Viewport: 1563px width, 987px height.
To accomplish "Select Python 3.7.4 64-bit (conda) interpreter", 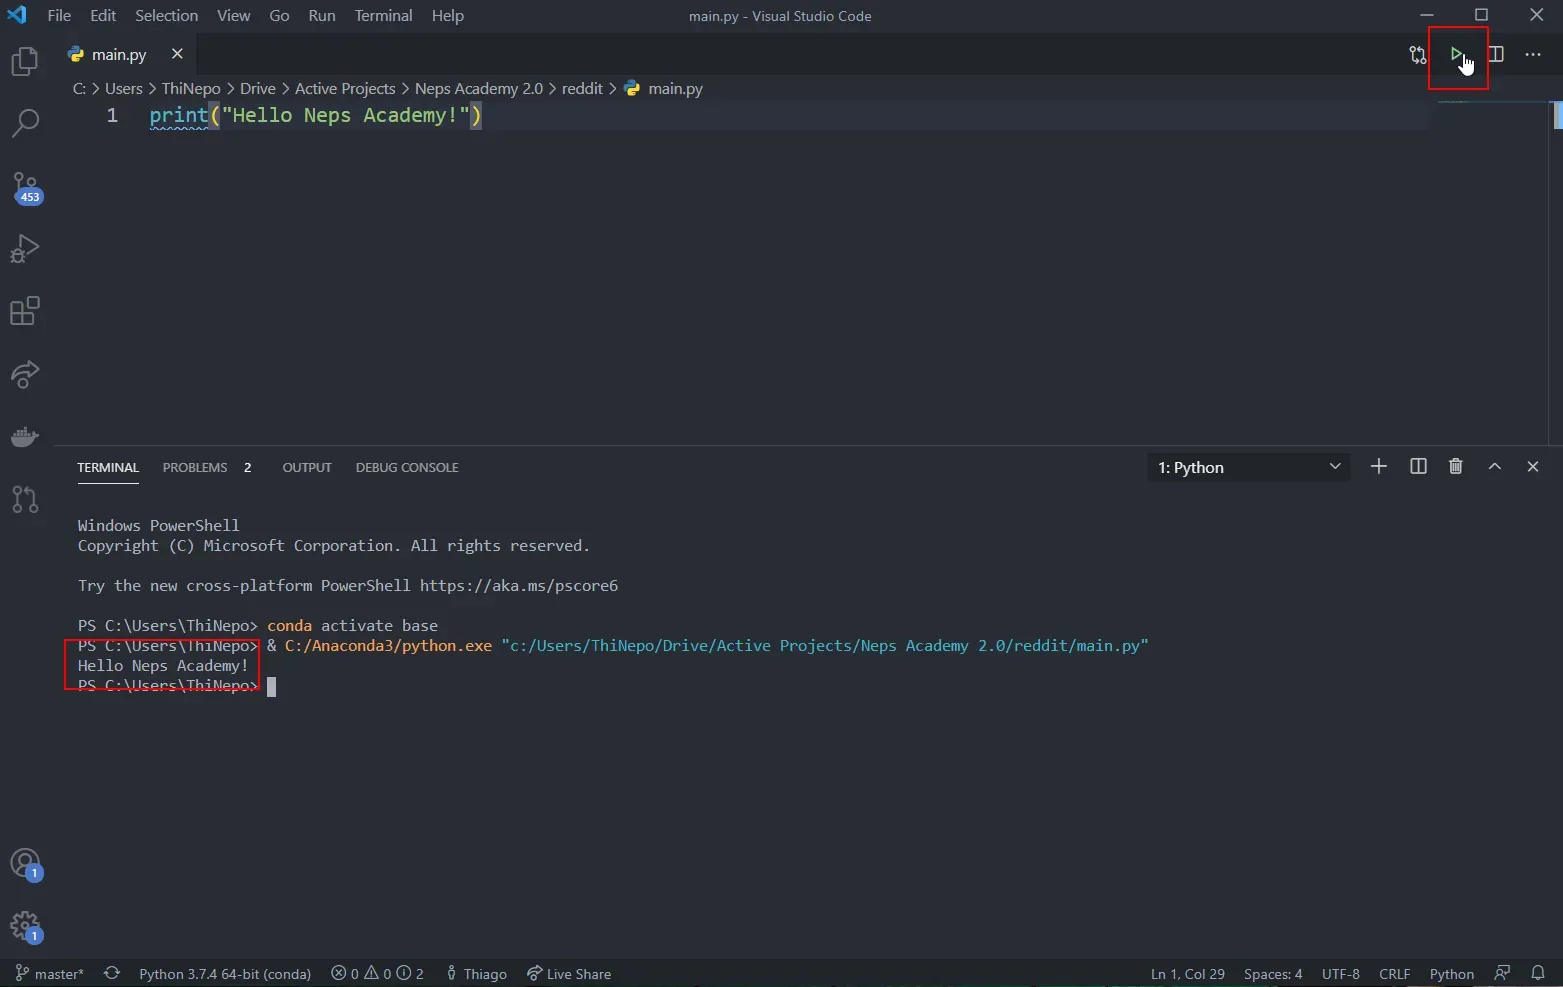I will point(225,974).
